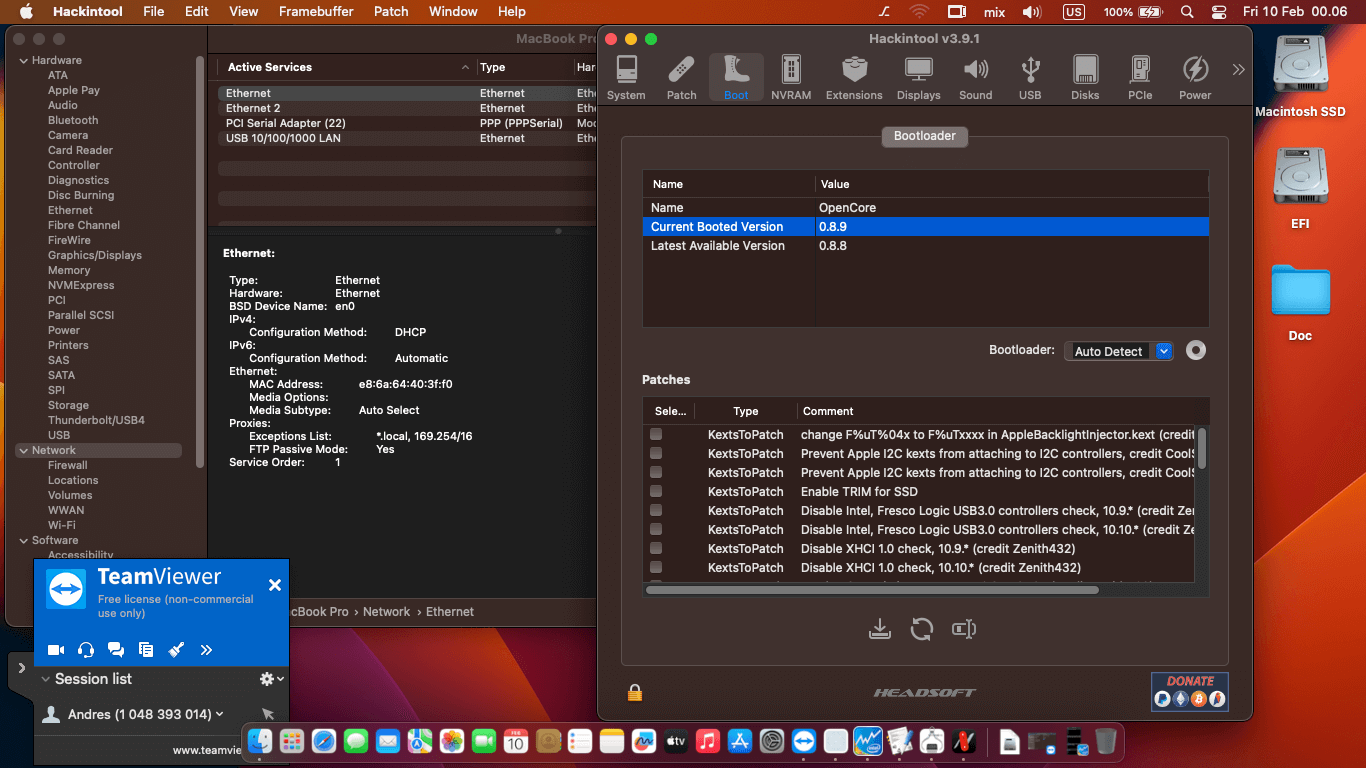Screen dimensions: 1366x768
Task: Collapse the Network section in System Information sidebar
Action: 24,450
